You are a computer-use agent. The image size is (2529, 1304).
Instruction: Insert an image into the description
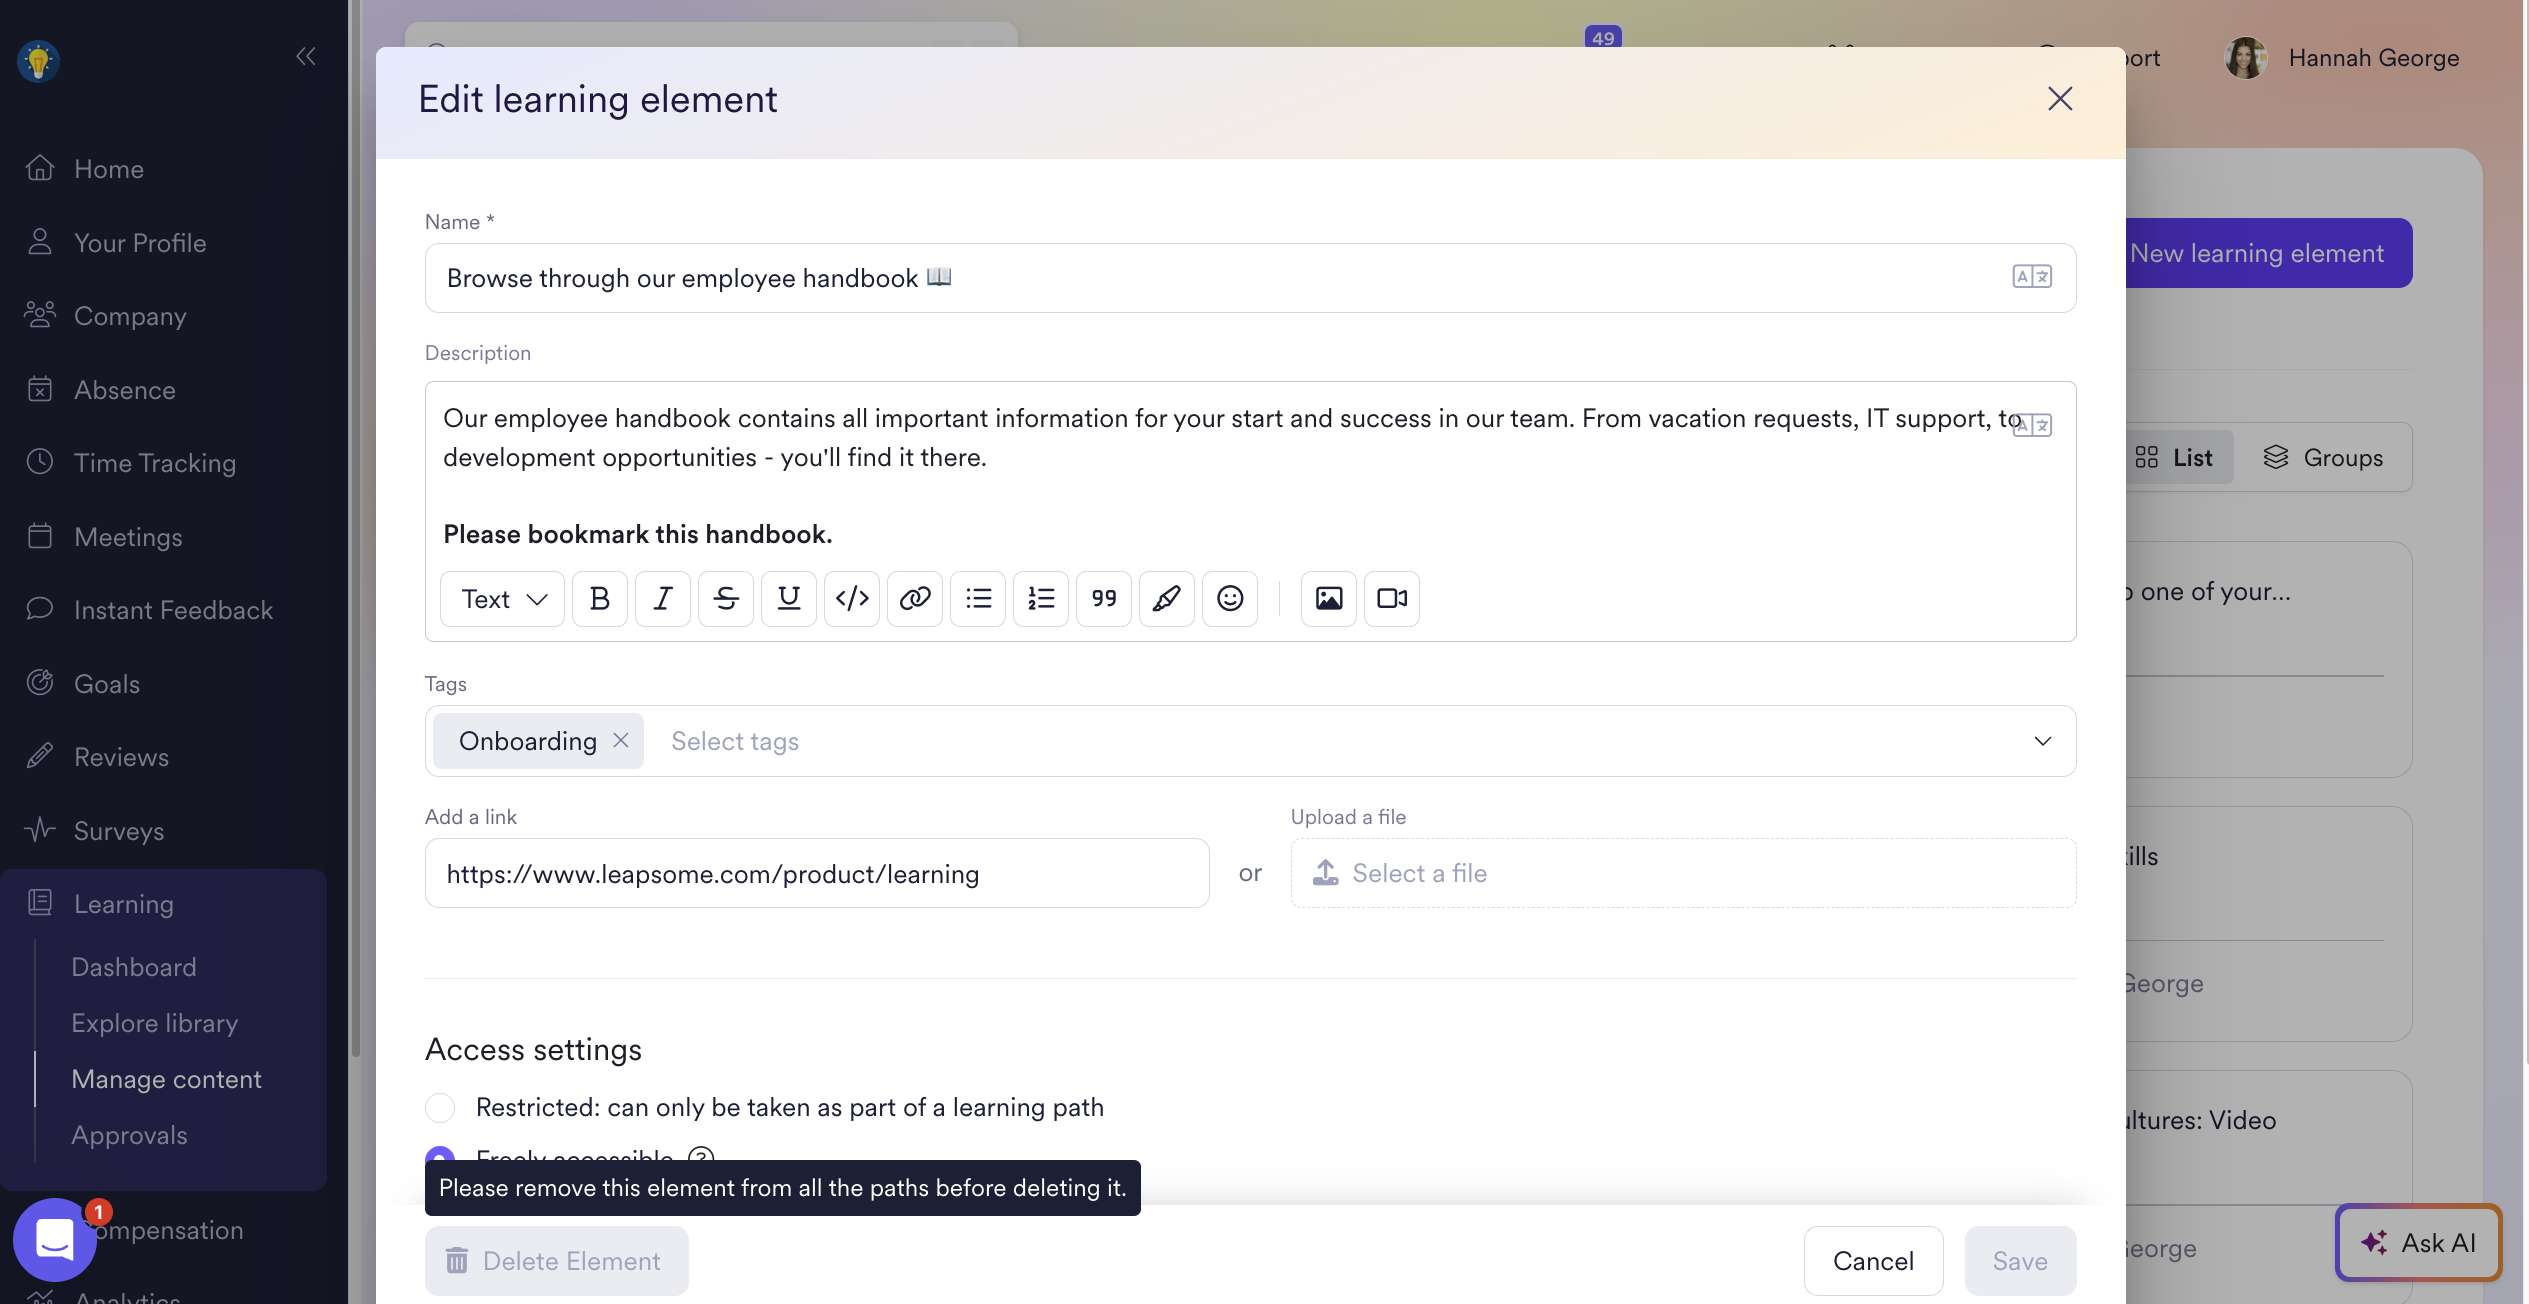click(x=1328, y=599)
